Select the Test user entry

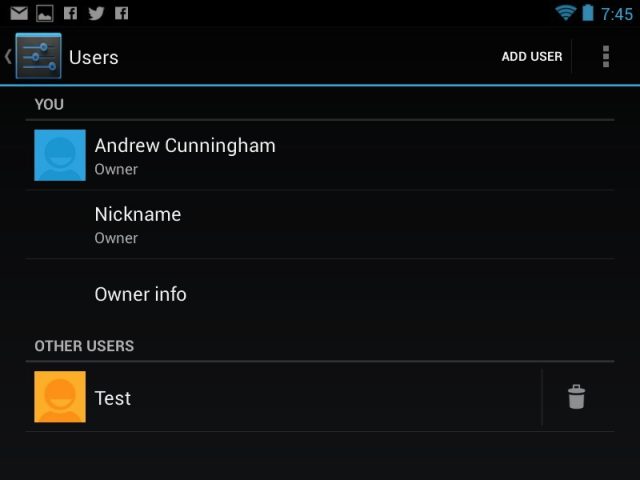(284, 397)
